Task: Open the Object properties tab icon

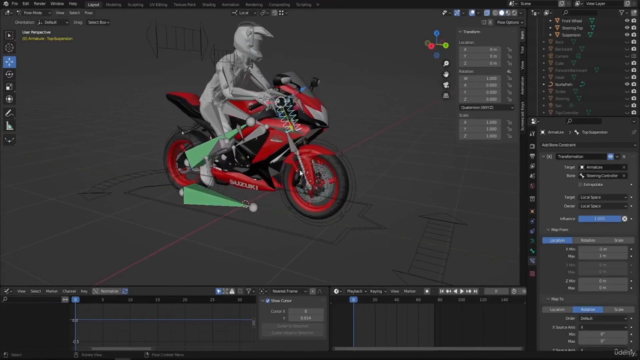Action: [x=532, y=211]
